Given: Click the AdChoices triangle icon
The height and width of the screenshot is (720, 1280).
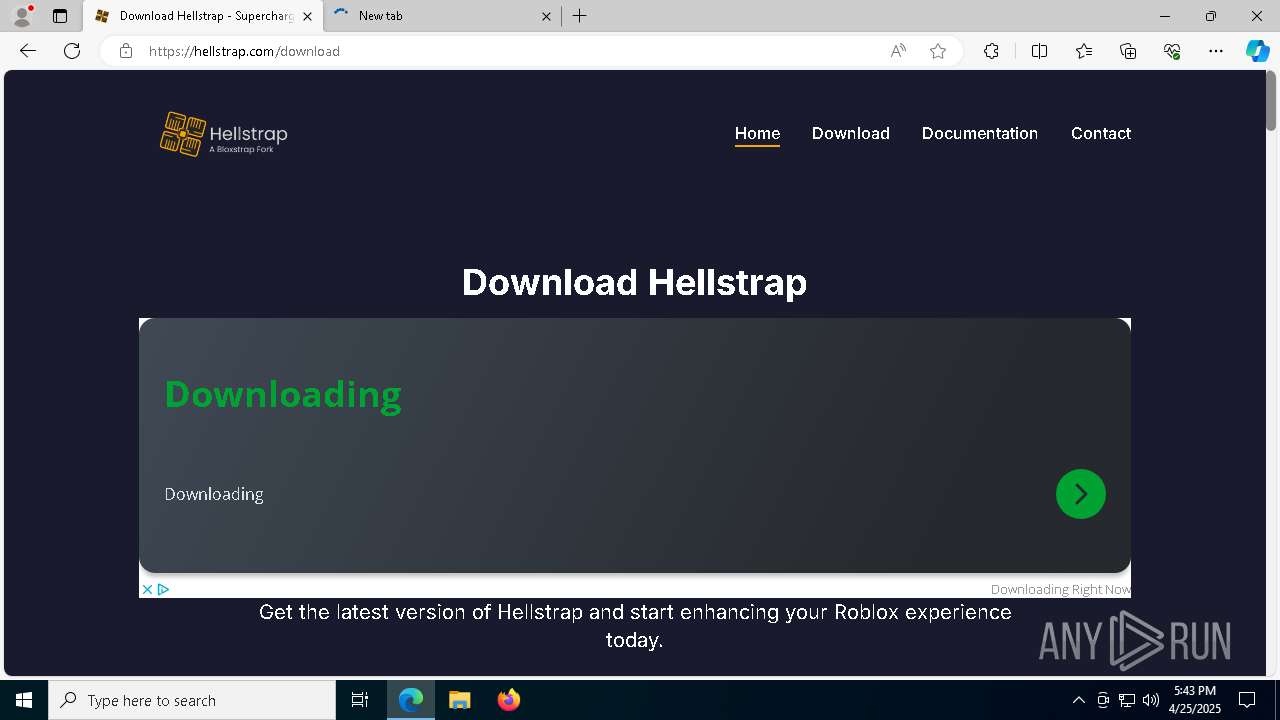Looking at the screenshot, I should coord(163,589).
